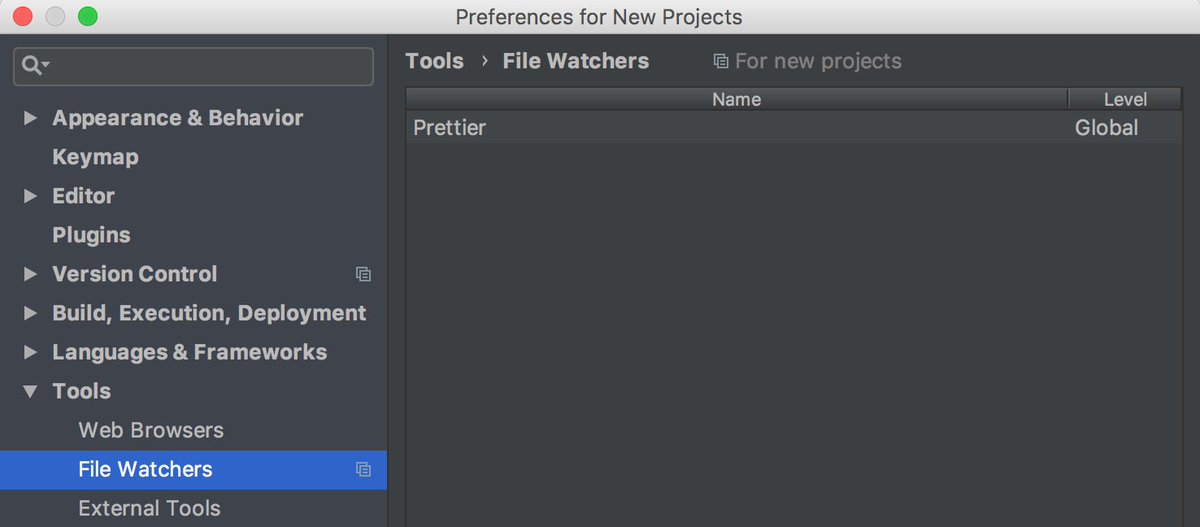Open the Keymap settings page
The image size is (1200, 527).
95,157
